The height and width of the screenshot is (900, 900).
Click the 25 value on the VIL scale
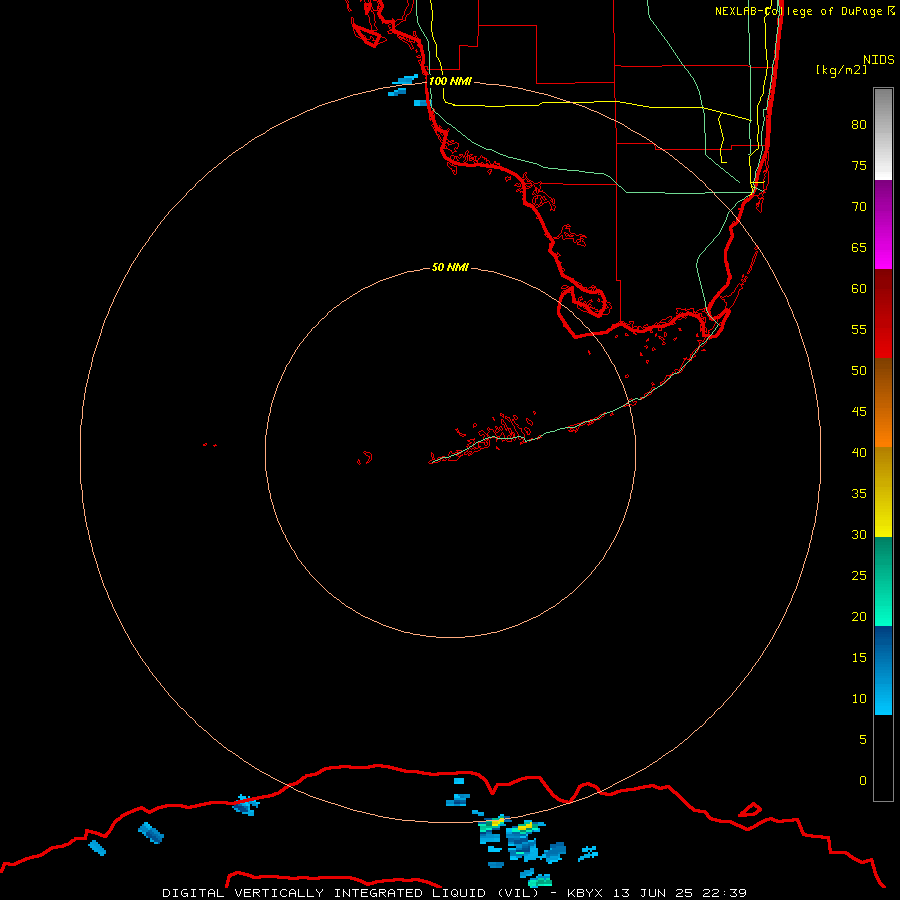[x=859, y=576]
